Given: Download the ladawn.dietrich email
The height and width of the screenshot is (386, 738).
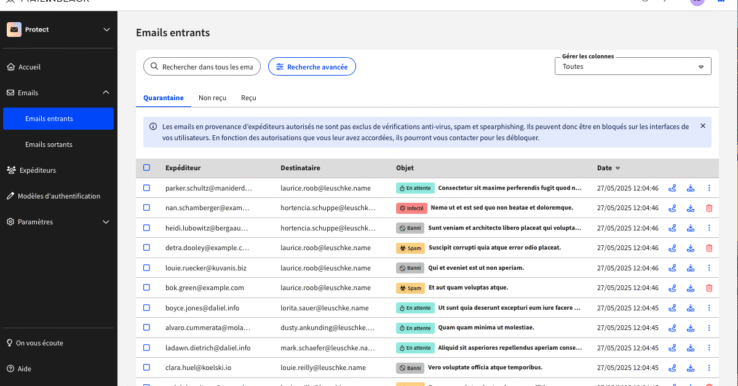Looking at the screenshot, I should click(x=690, y=348).
